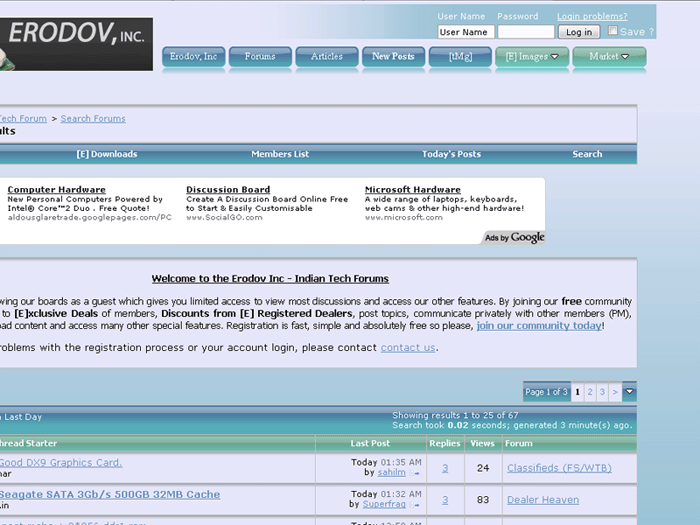
Task: Click Today's Posts in the menu bar
Action: coord(451,154)
